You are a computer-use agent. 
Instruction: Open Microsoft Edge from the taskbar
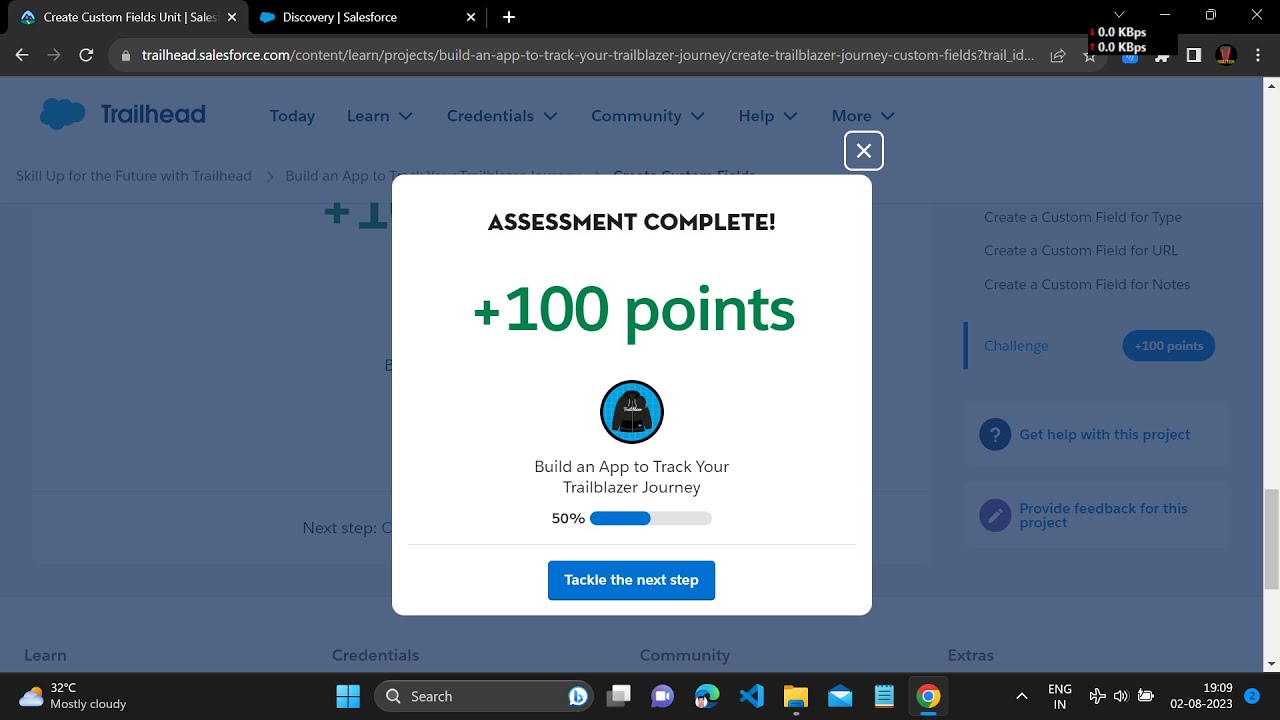[707, 696]
